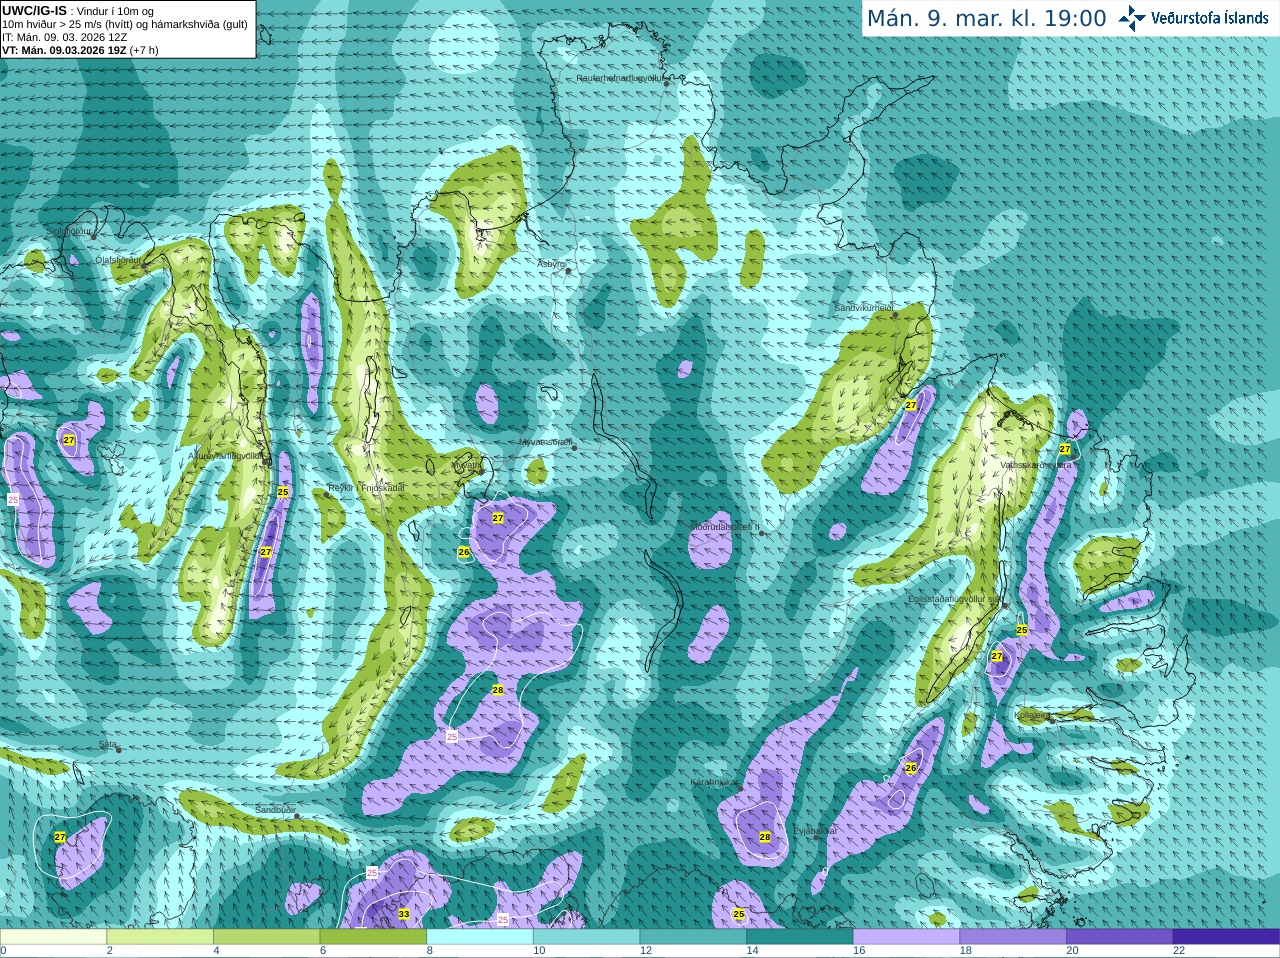The height and width of the screenshot is (958, 1280).
Task: Select the 6–8 m/s olive green legend swatch
Action: [x=373, y=936]
